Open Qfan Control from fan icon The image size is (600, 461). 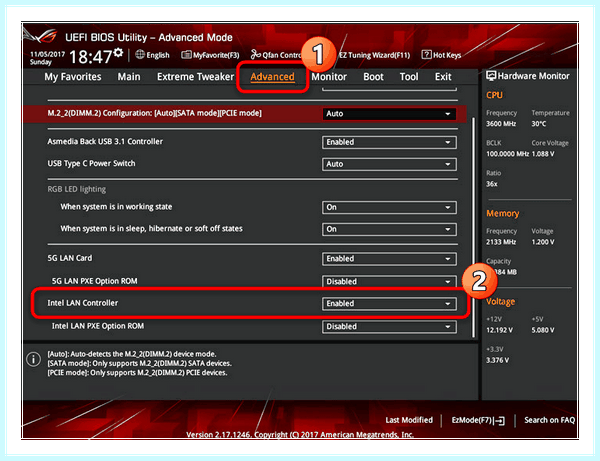[256, 55]
